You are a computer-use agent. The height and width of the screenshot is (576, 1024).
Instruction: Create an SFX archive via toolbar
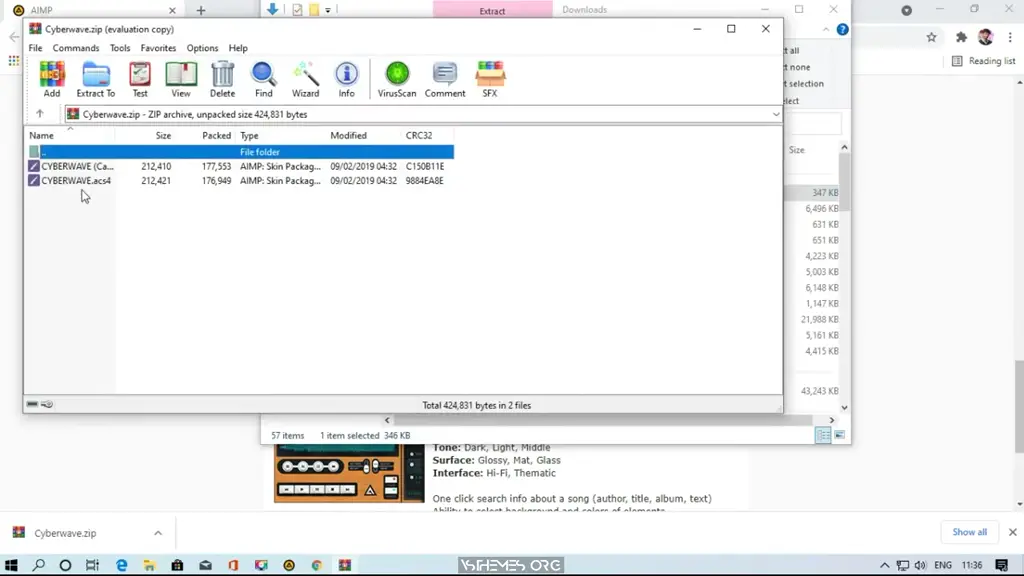tap(490, 79)
